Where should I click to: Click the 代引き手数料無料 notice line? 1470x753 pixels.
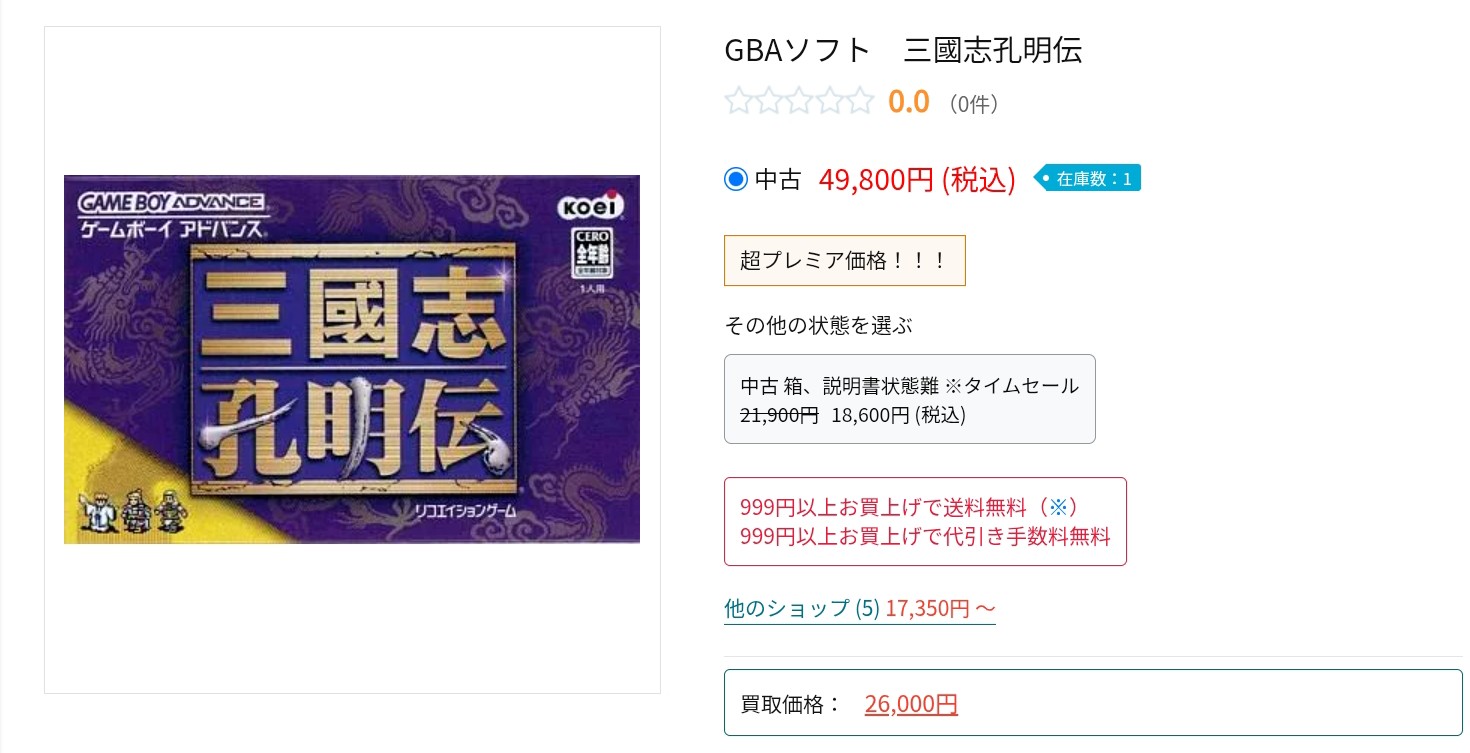tap(925, 537)
